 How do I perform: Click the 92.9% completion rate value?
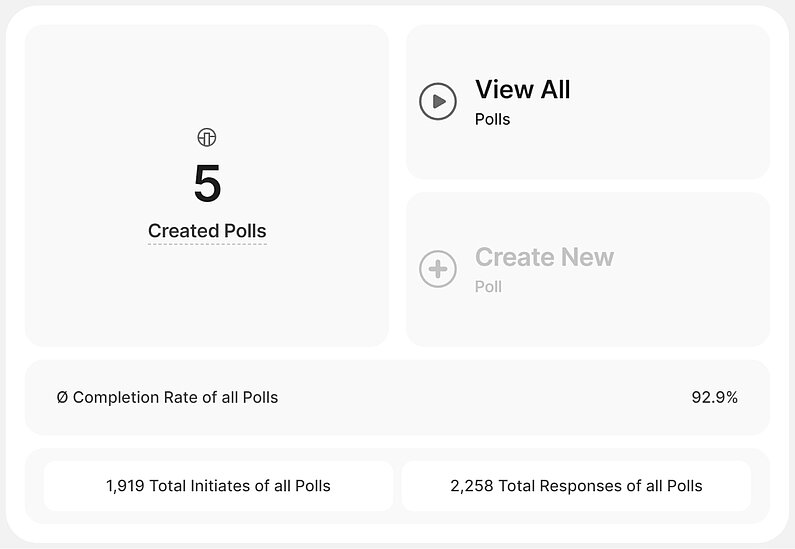714,397
